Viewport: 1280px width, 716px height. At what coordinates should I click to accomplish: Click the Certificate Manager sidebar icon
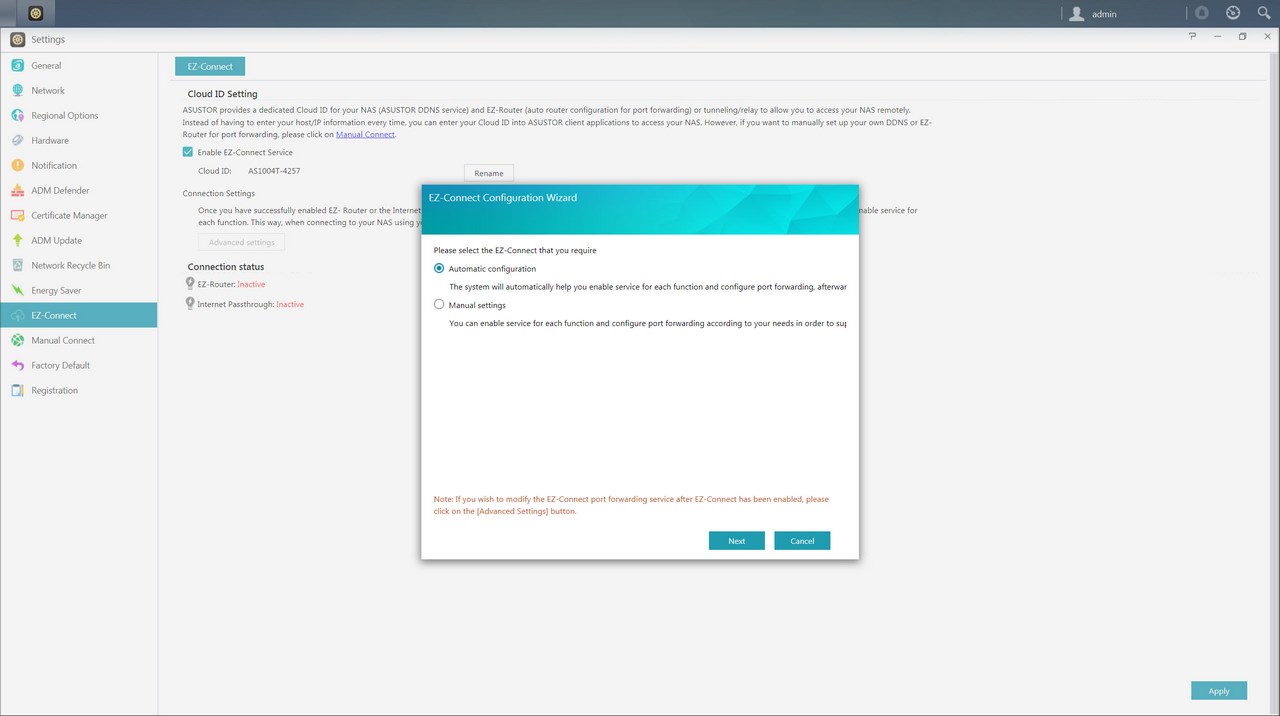pyautogui.click(x=17, y=215)
